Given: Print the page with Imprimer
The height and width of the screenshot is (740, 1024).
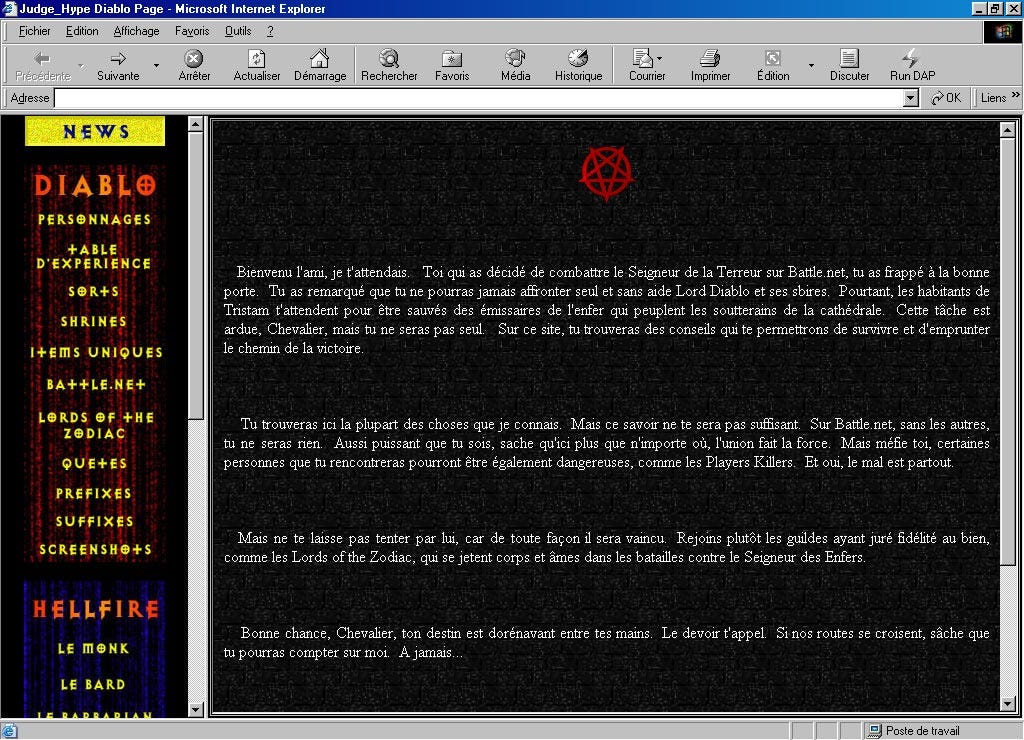Looking at the screenshot, I should [711, 65].
